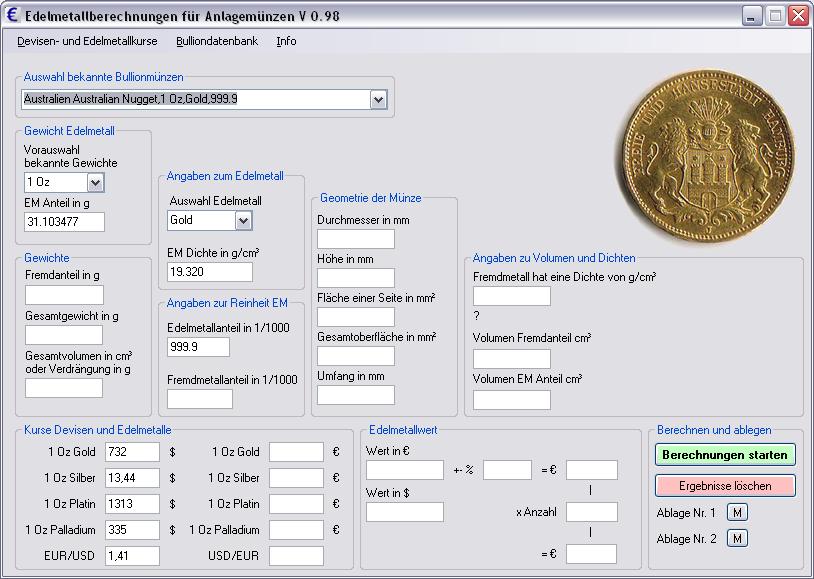The height and width of the screenshot is (579, 814).
Task: Expand the Auswahl Edelmetall Gold dropdown
Action: [x=243, y=221]
